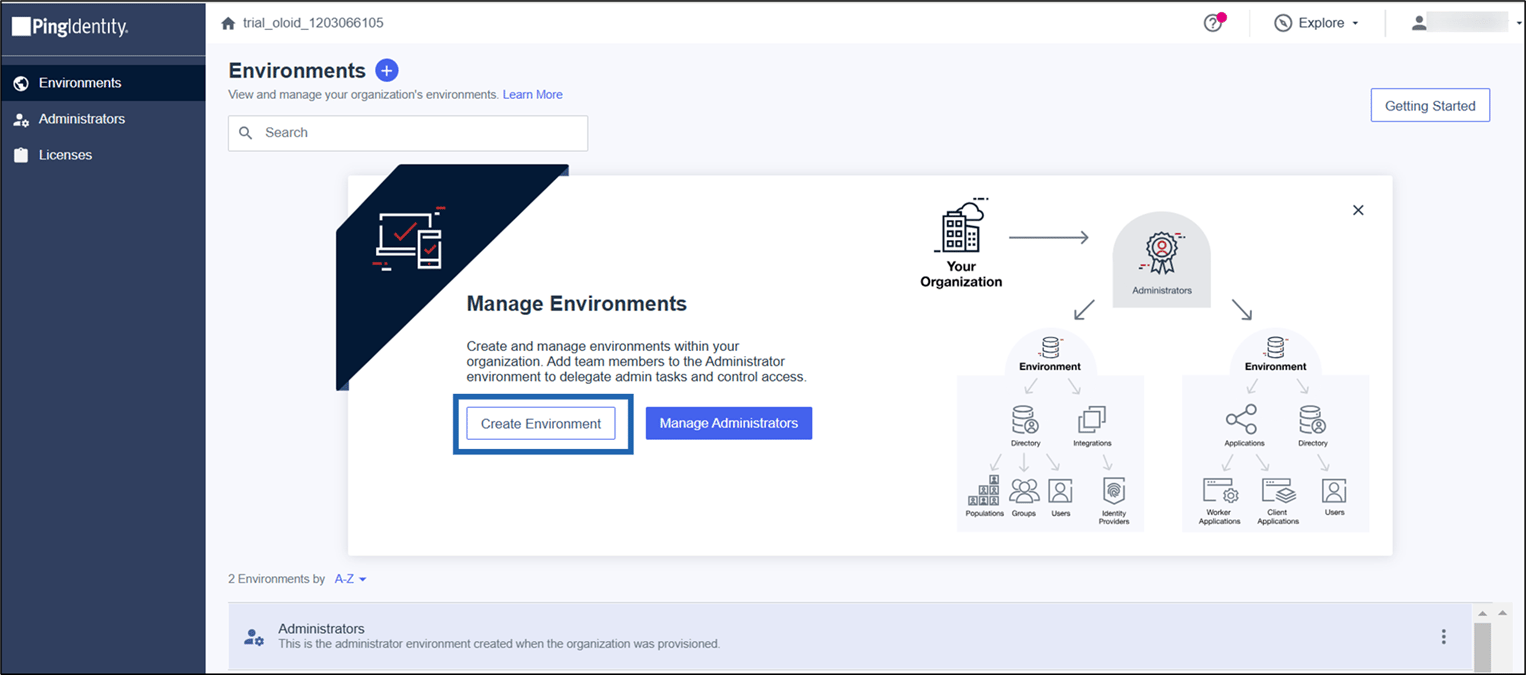Click the compass icon beside Explore
Image resolution: width=1526 pixels, height=675 pixels.
tap(1283, 23)
